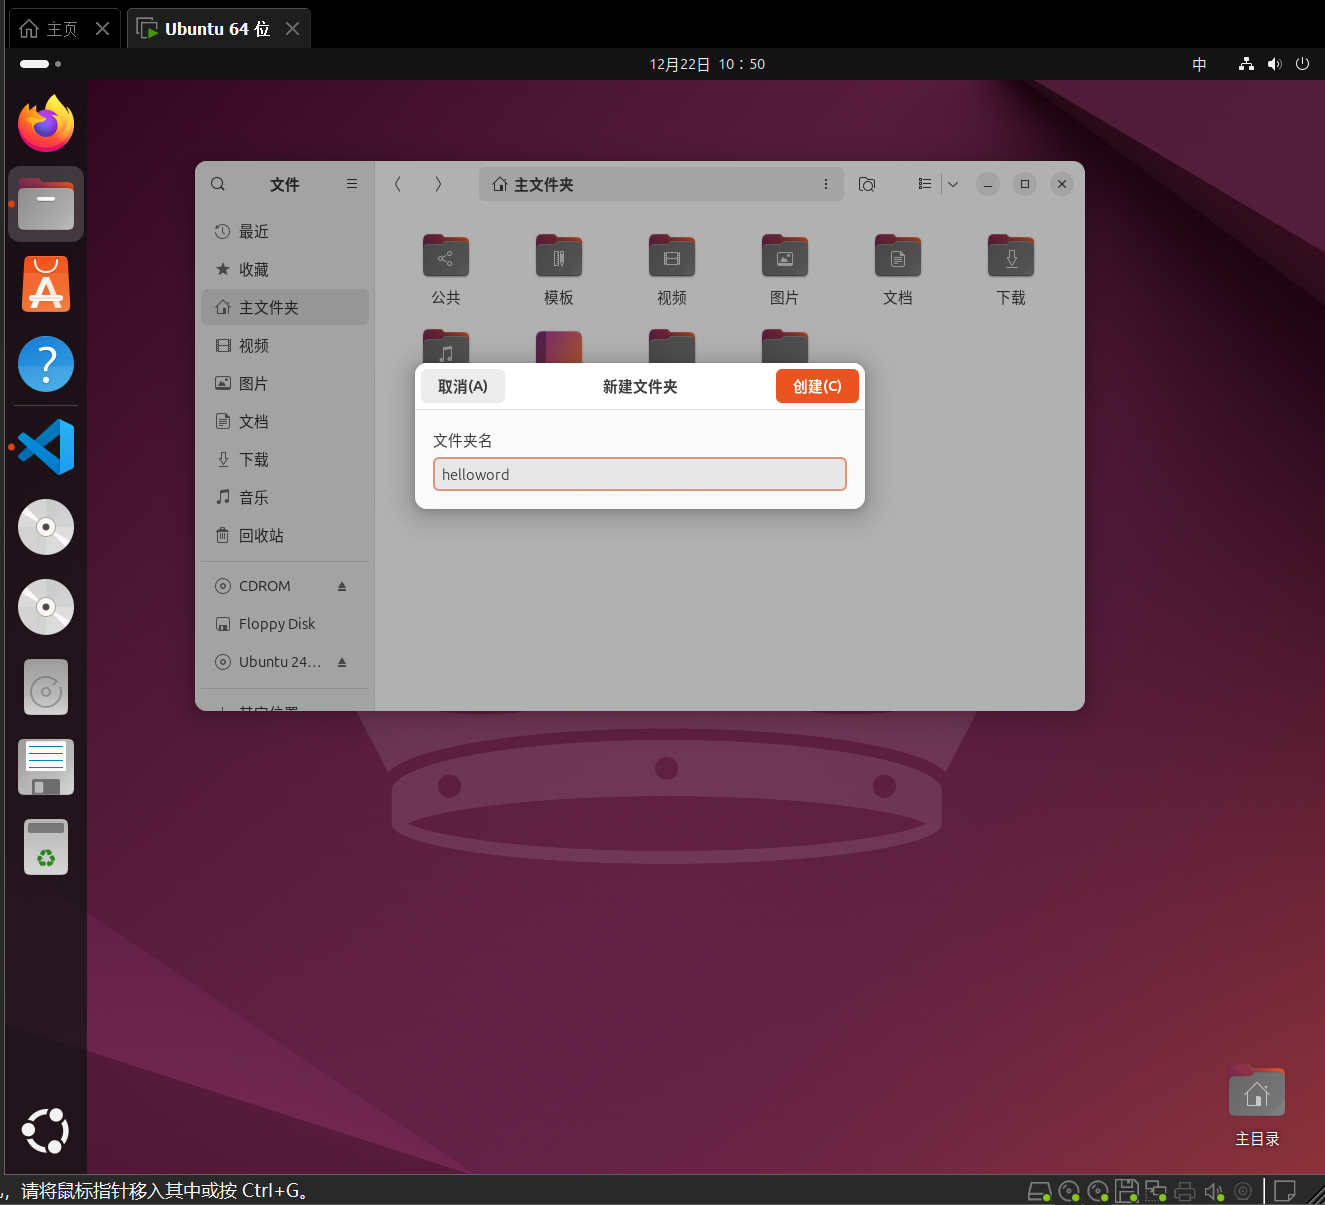Close the Home (主页) tab
Image resolution: width=1325 pixels, height=1205 pixels.
point(102,29)
